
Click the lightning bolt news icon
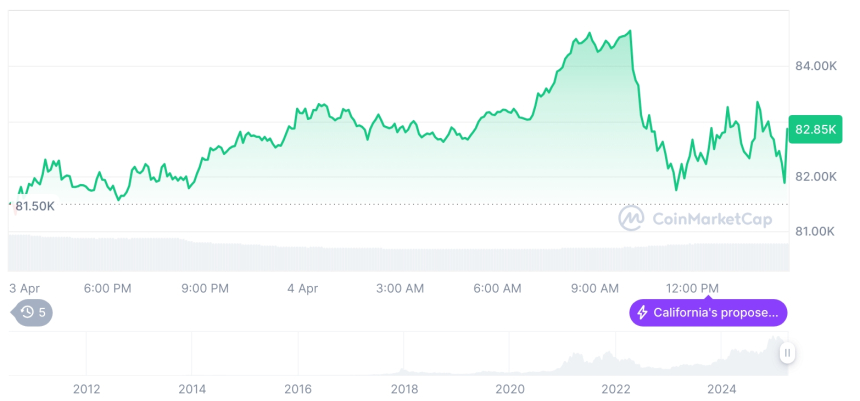point(642,313)
